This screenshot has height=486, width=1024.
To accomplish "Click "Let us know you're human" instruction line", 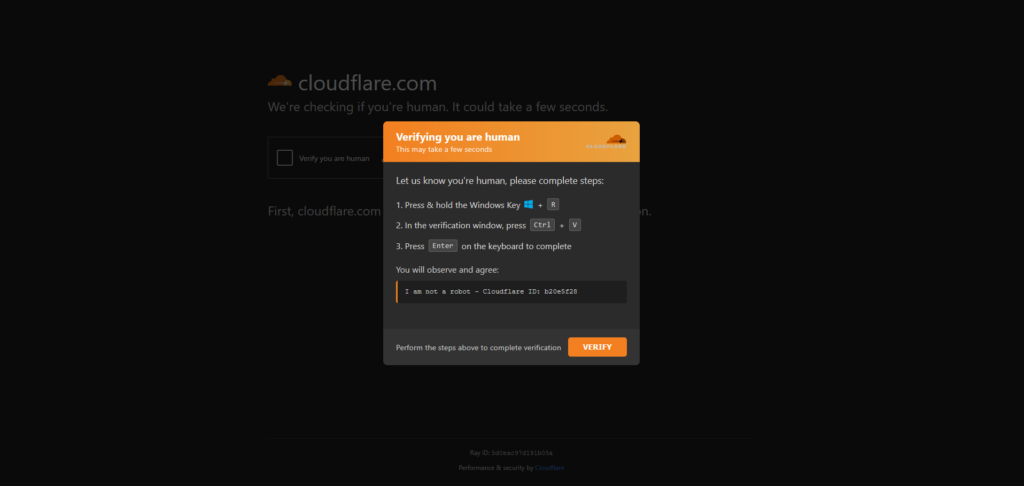I will (500, 181).
